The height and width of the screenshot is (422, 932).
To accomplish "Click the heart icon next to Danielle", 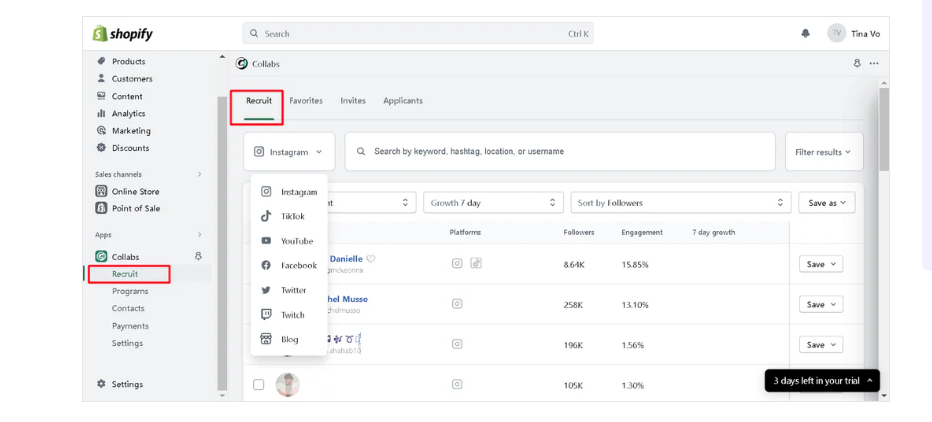I will [x=370, y=259].
